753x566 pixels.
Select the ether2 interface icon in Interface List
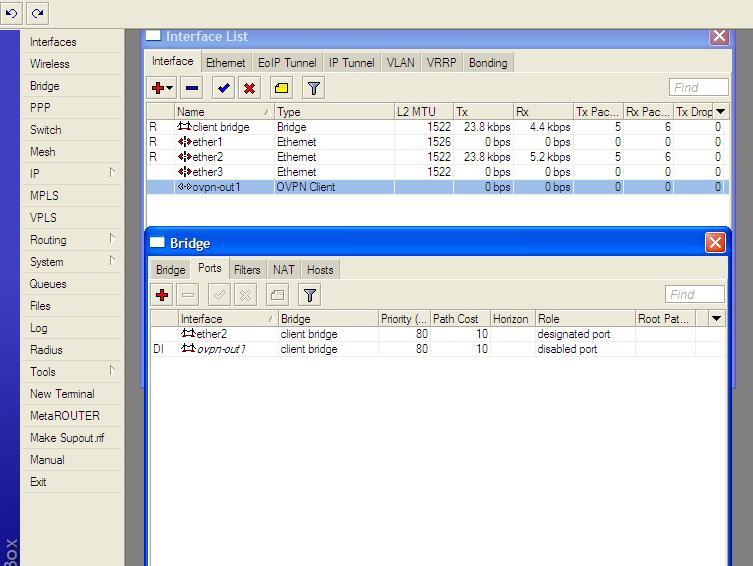184,157
